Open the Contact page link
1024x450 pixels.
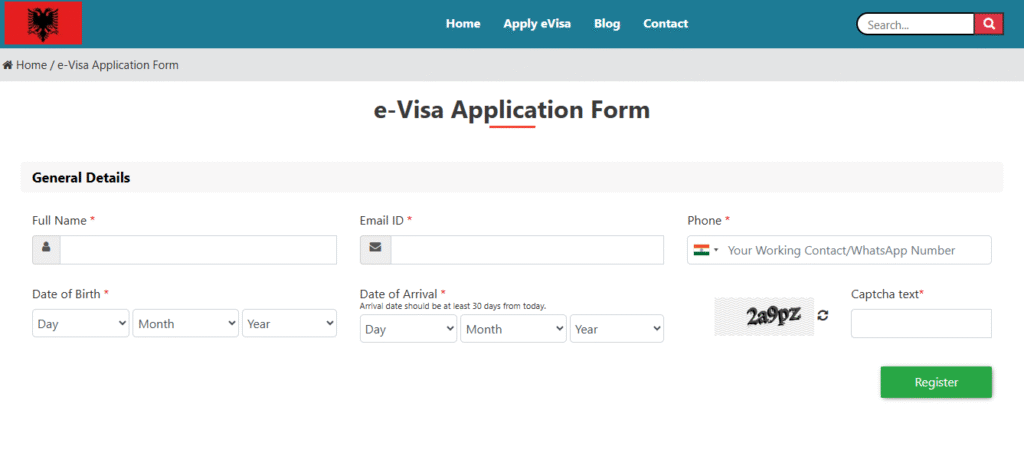[x=665, y=24]
